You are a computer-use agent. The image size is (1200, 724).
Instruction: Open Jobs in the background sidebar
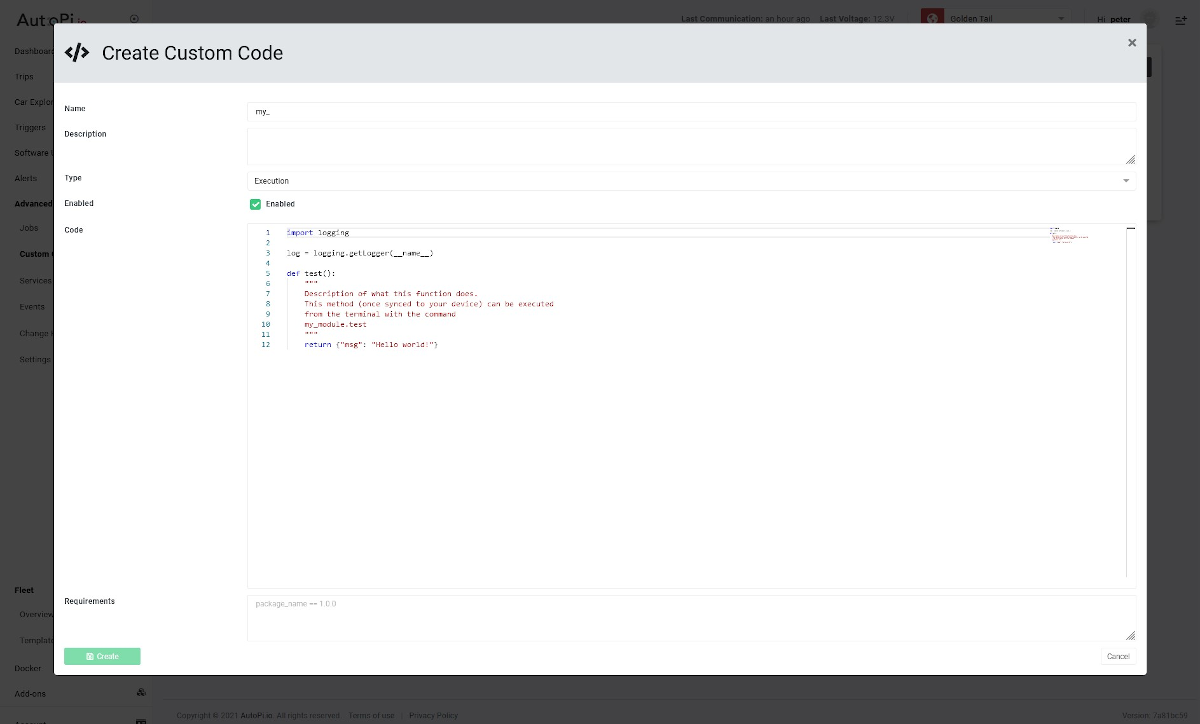tap(29, 228)
